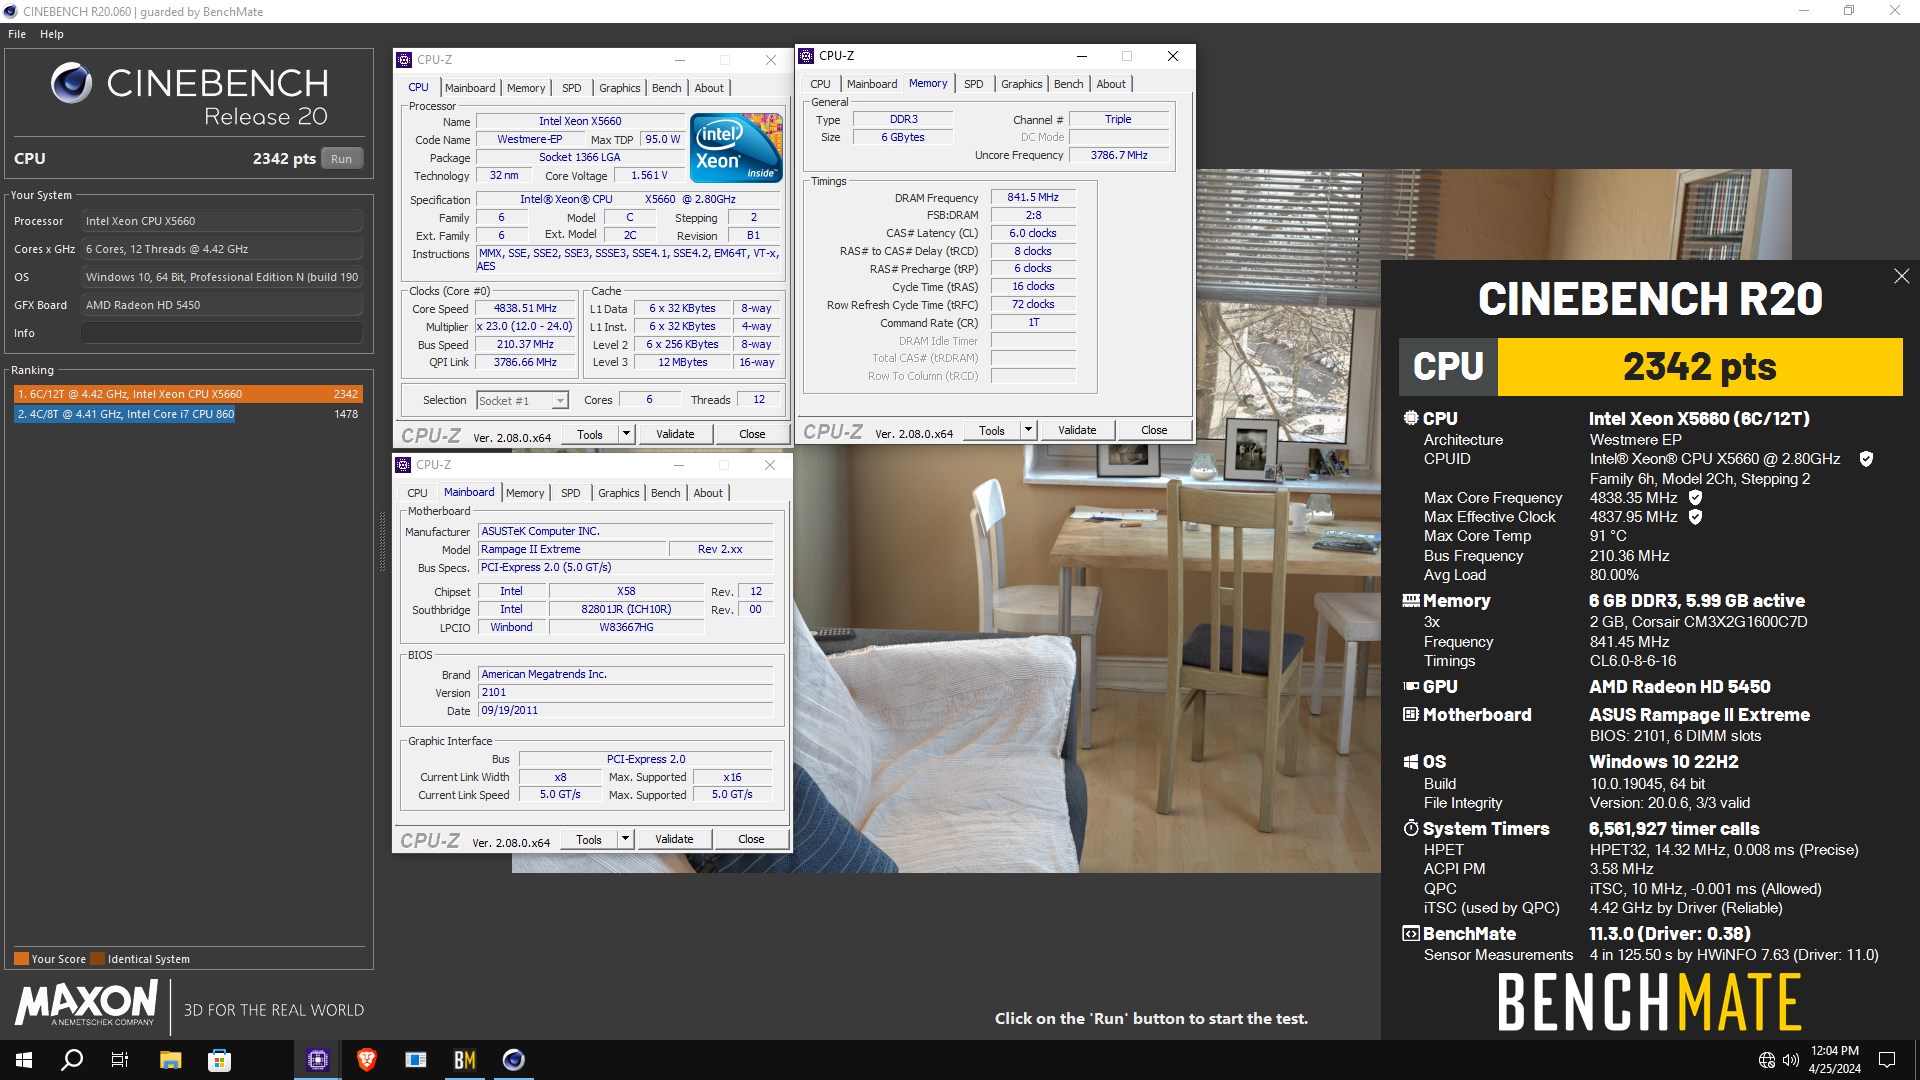Click the network tray icon
The width and height of the screenshot is (1920, 1080).
tap(1767, 1060)
